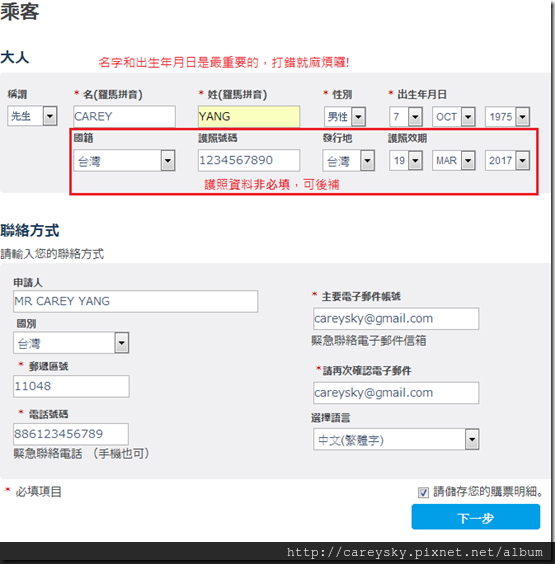Open the 稱謂 title dropdown showing 先生

tap(32, 116)
